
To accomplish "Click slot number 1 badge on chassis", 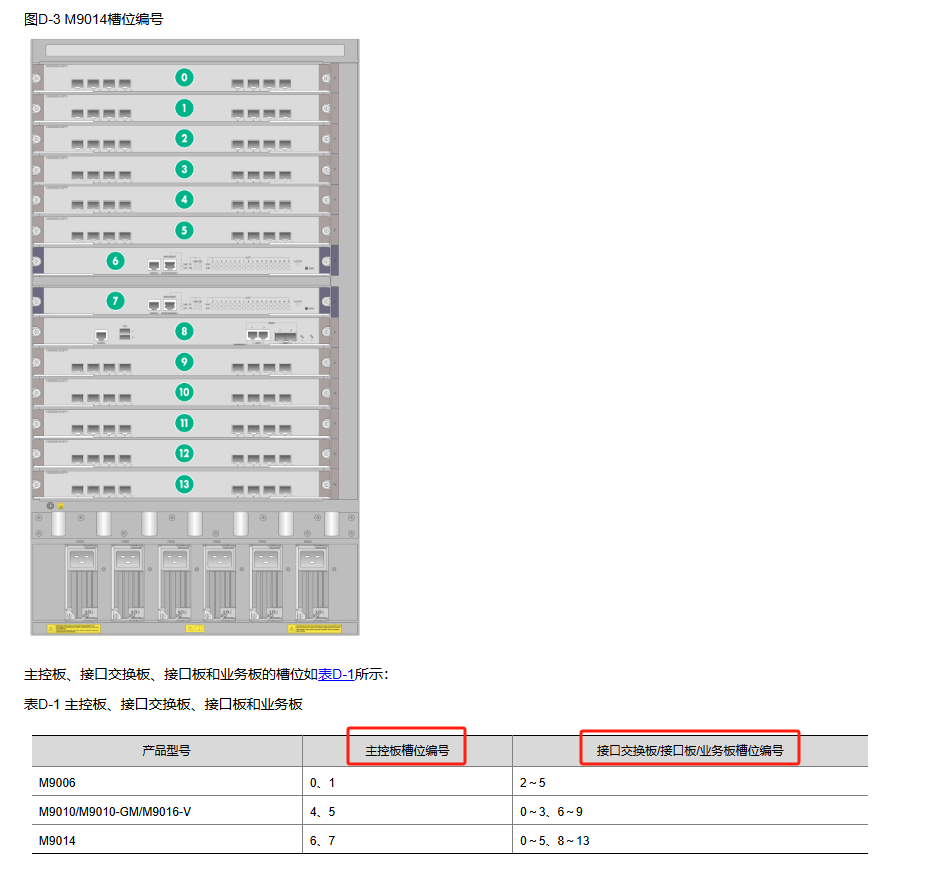I will point(184,108).
